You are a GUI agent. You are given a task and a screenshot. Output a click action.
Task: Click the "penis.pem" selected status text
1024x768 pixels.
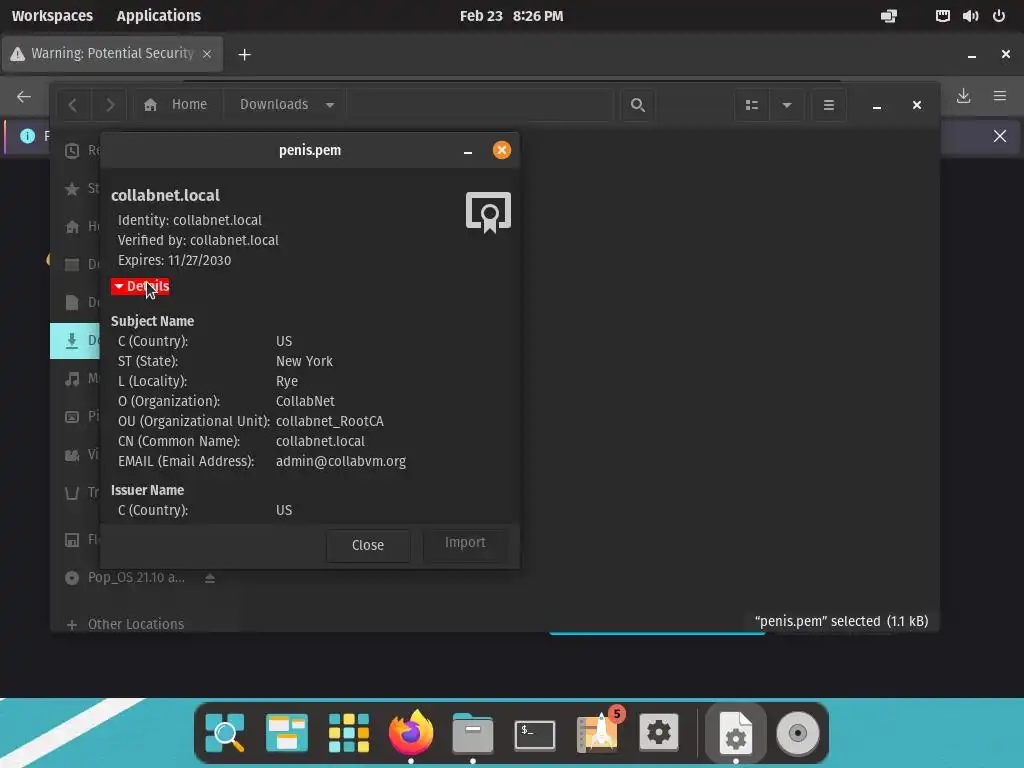pos(841,621)
